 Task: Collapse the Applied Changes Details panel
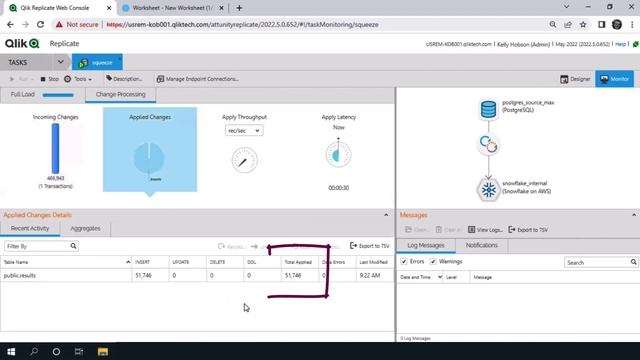coord(386,215)
